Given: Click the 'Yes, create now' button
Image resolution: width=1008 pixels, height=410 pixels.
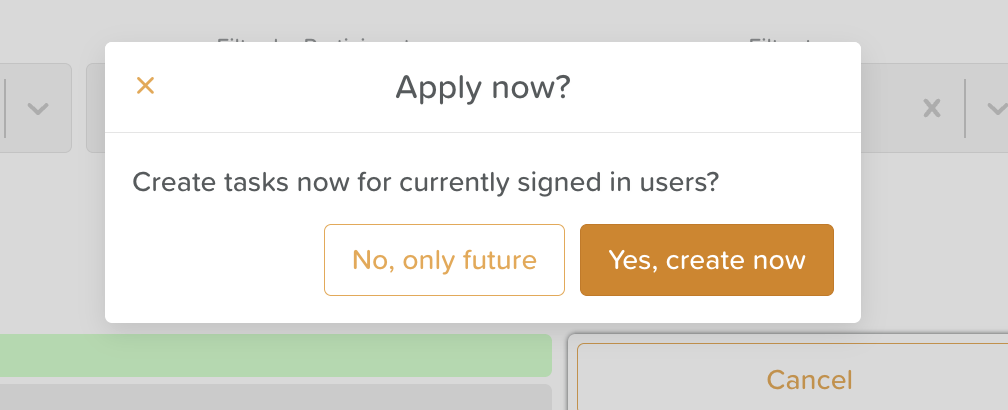Looking at the screenshot, I should 706,260.
